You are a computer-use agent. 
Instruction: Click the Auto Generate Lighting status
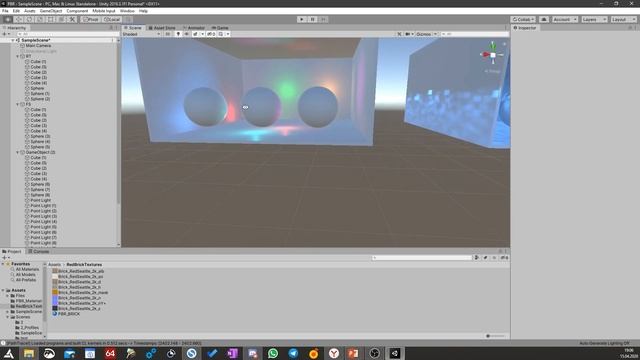point(604,343)
